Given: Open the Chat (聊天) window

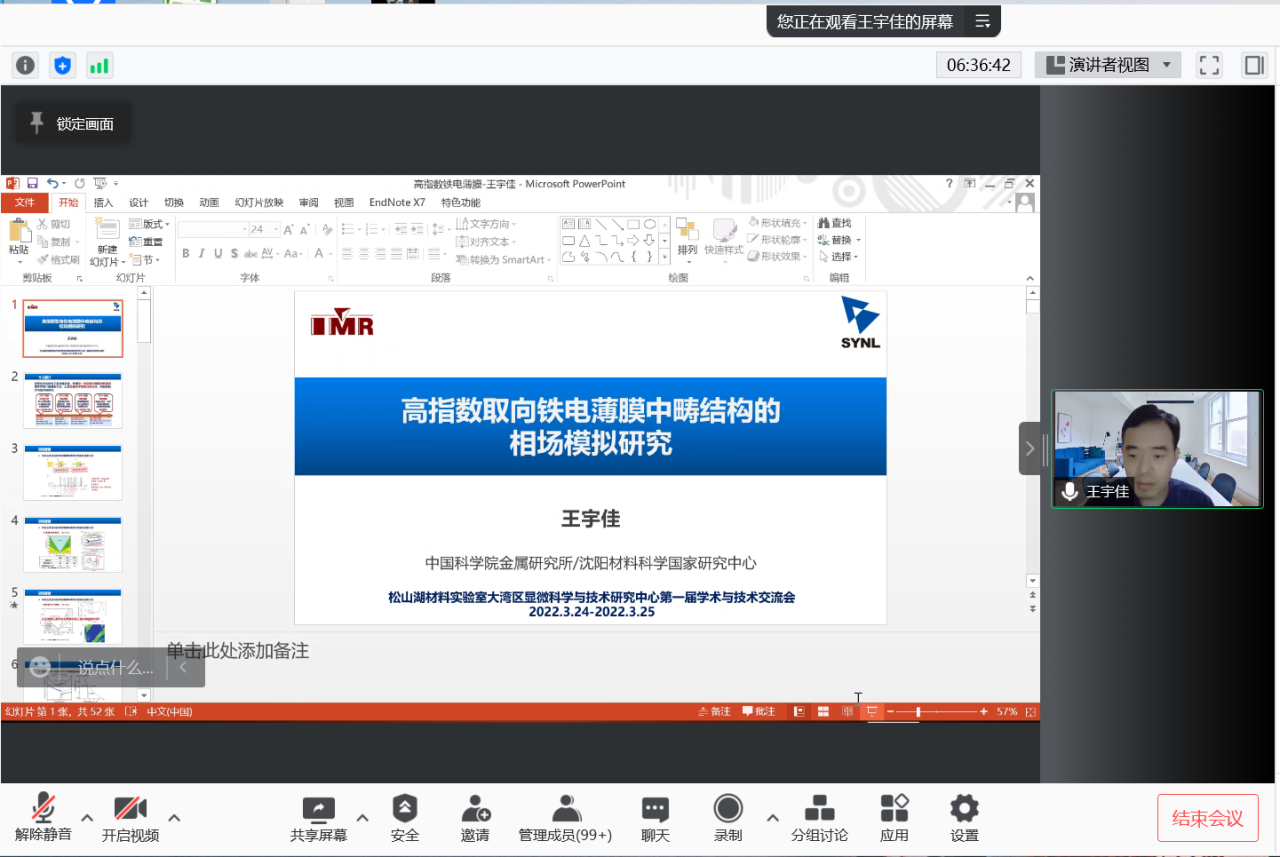Looking at the screenshot, I should 655,818.
